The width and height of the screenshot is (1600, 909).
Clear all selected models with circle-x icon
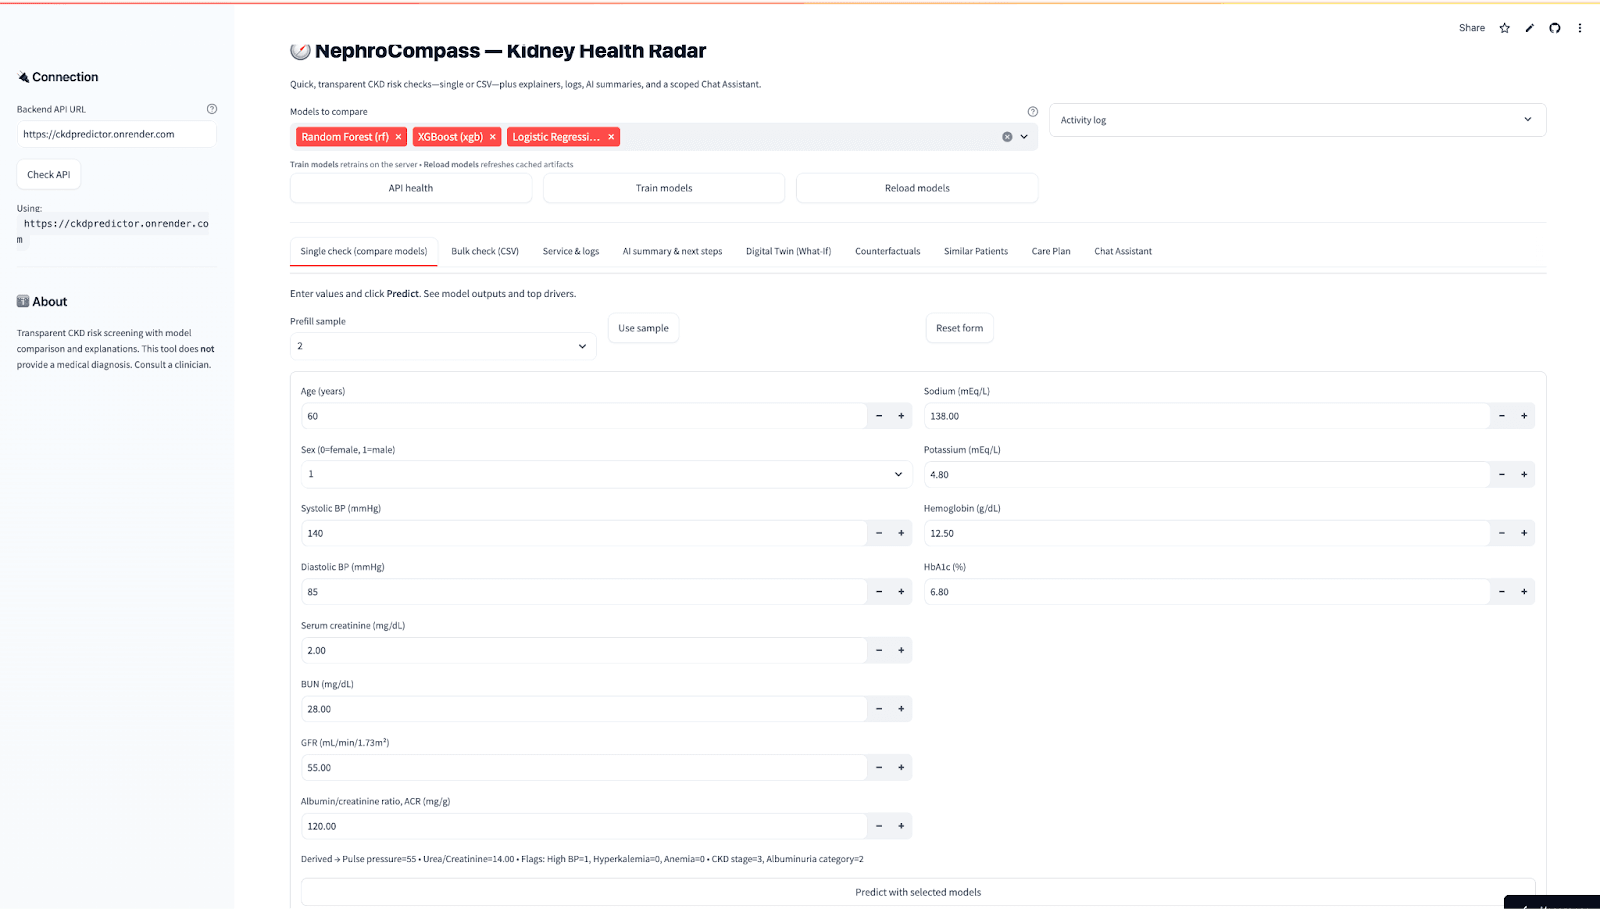pos(1007,137)
